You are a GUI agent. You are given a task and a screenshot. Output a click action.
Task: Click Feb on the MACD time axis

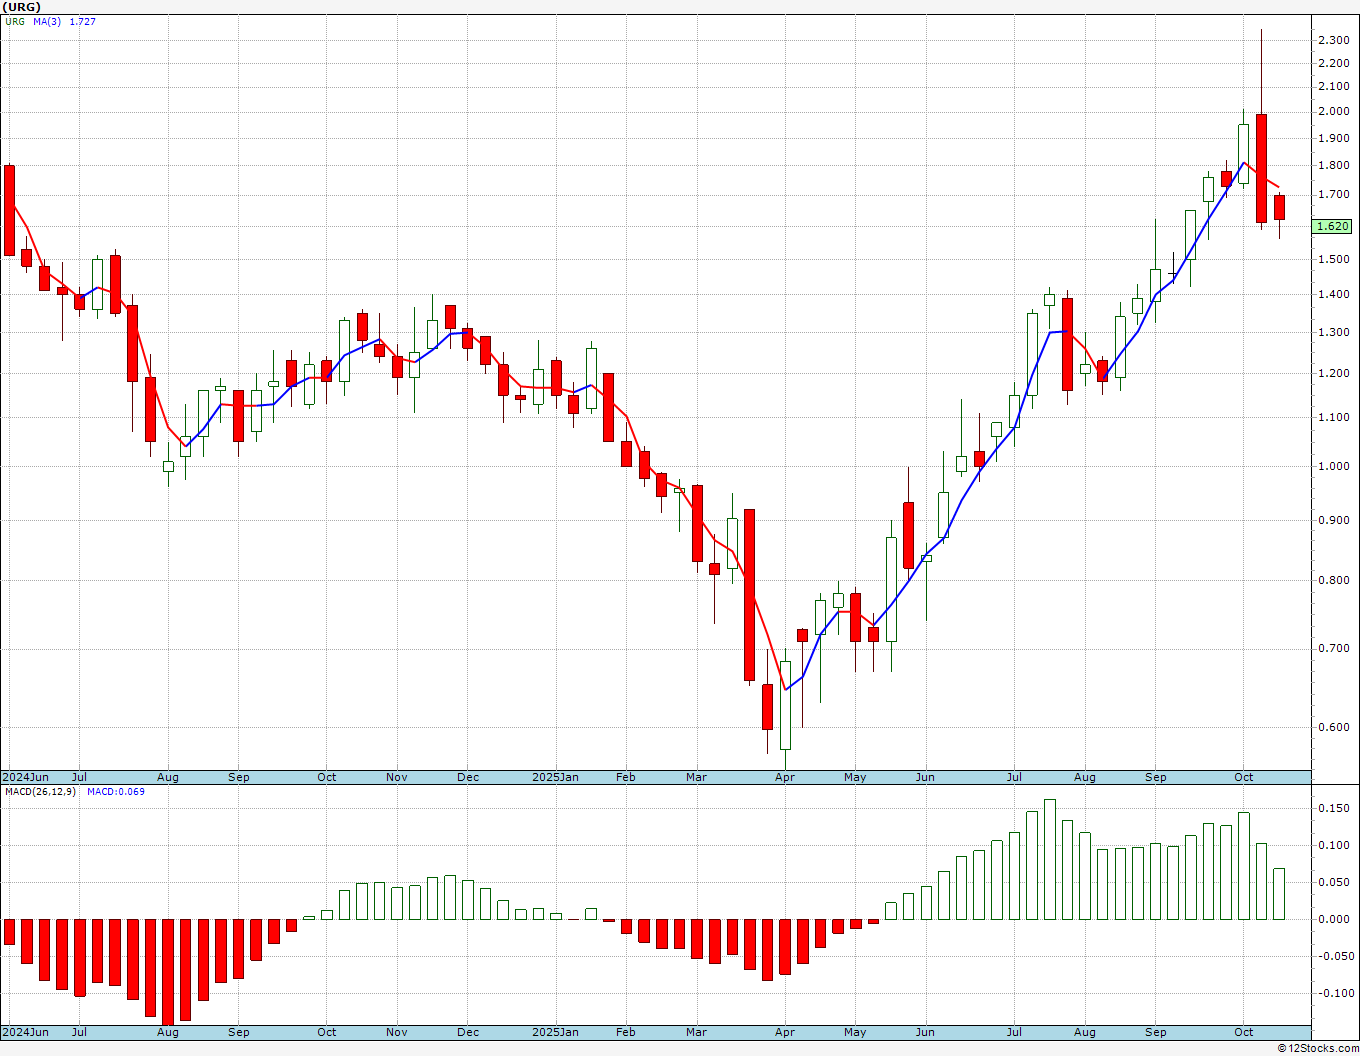(x=626, y=1032)
